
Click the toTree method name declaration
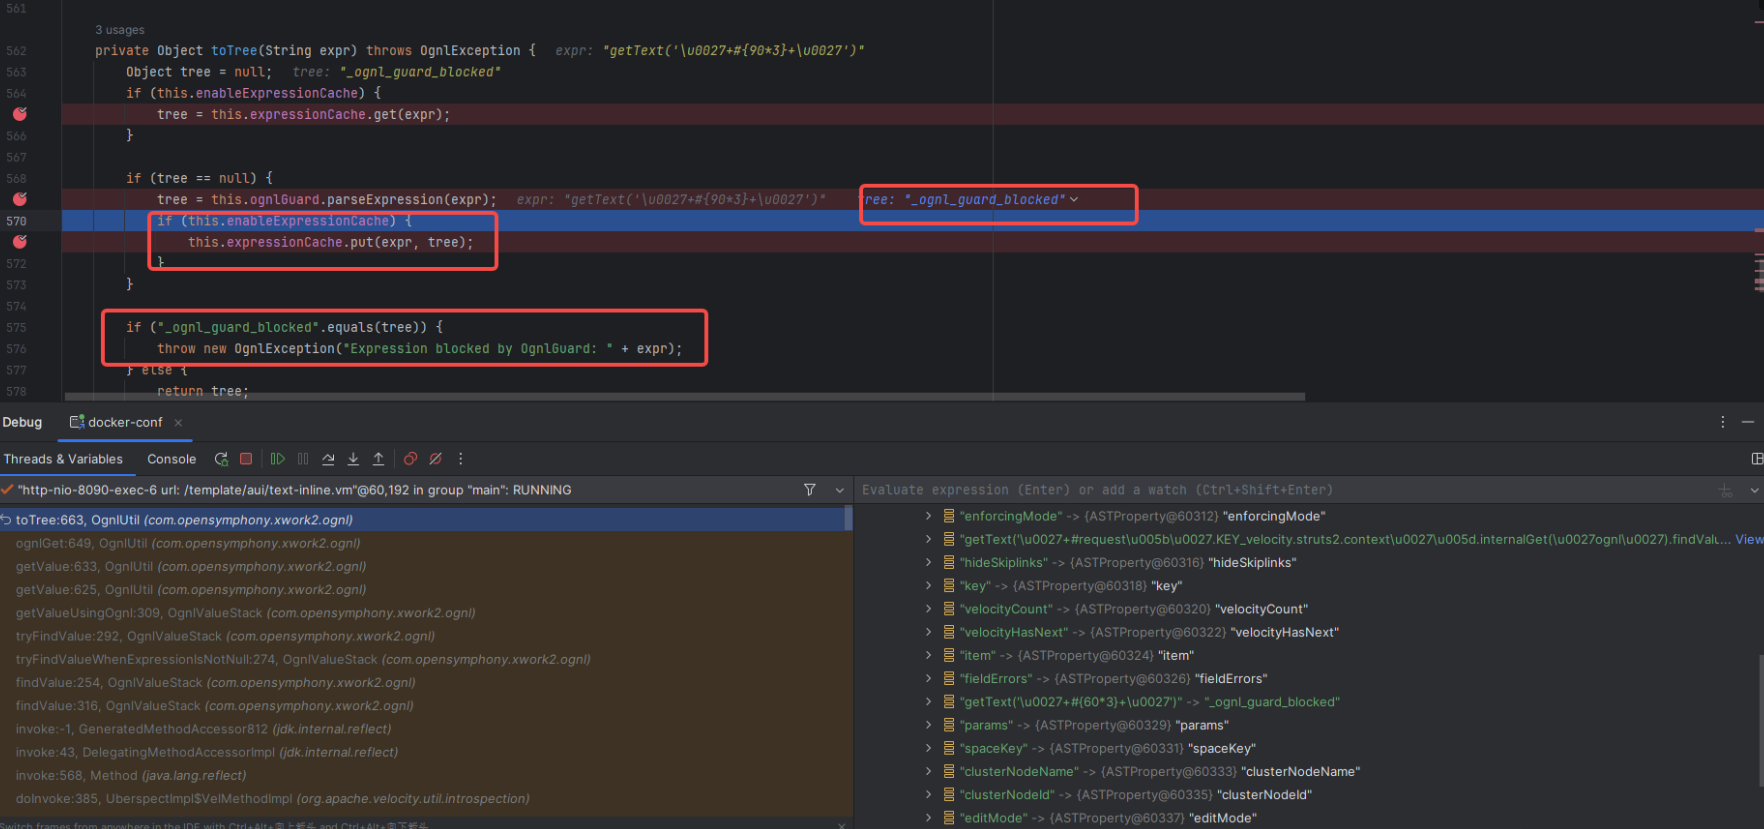pyautogui.click(x=234, y=50)
